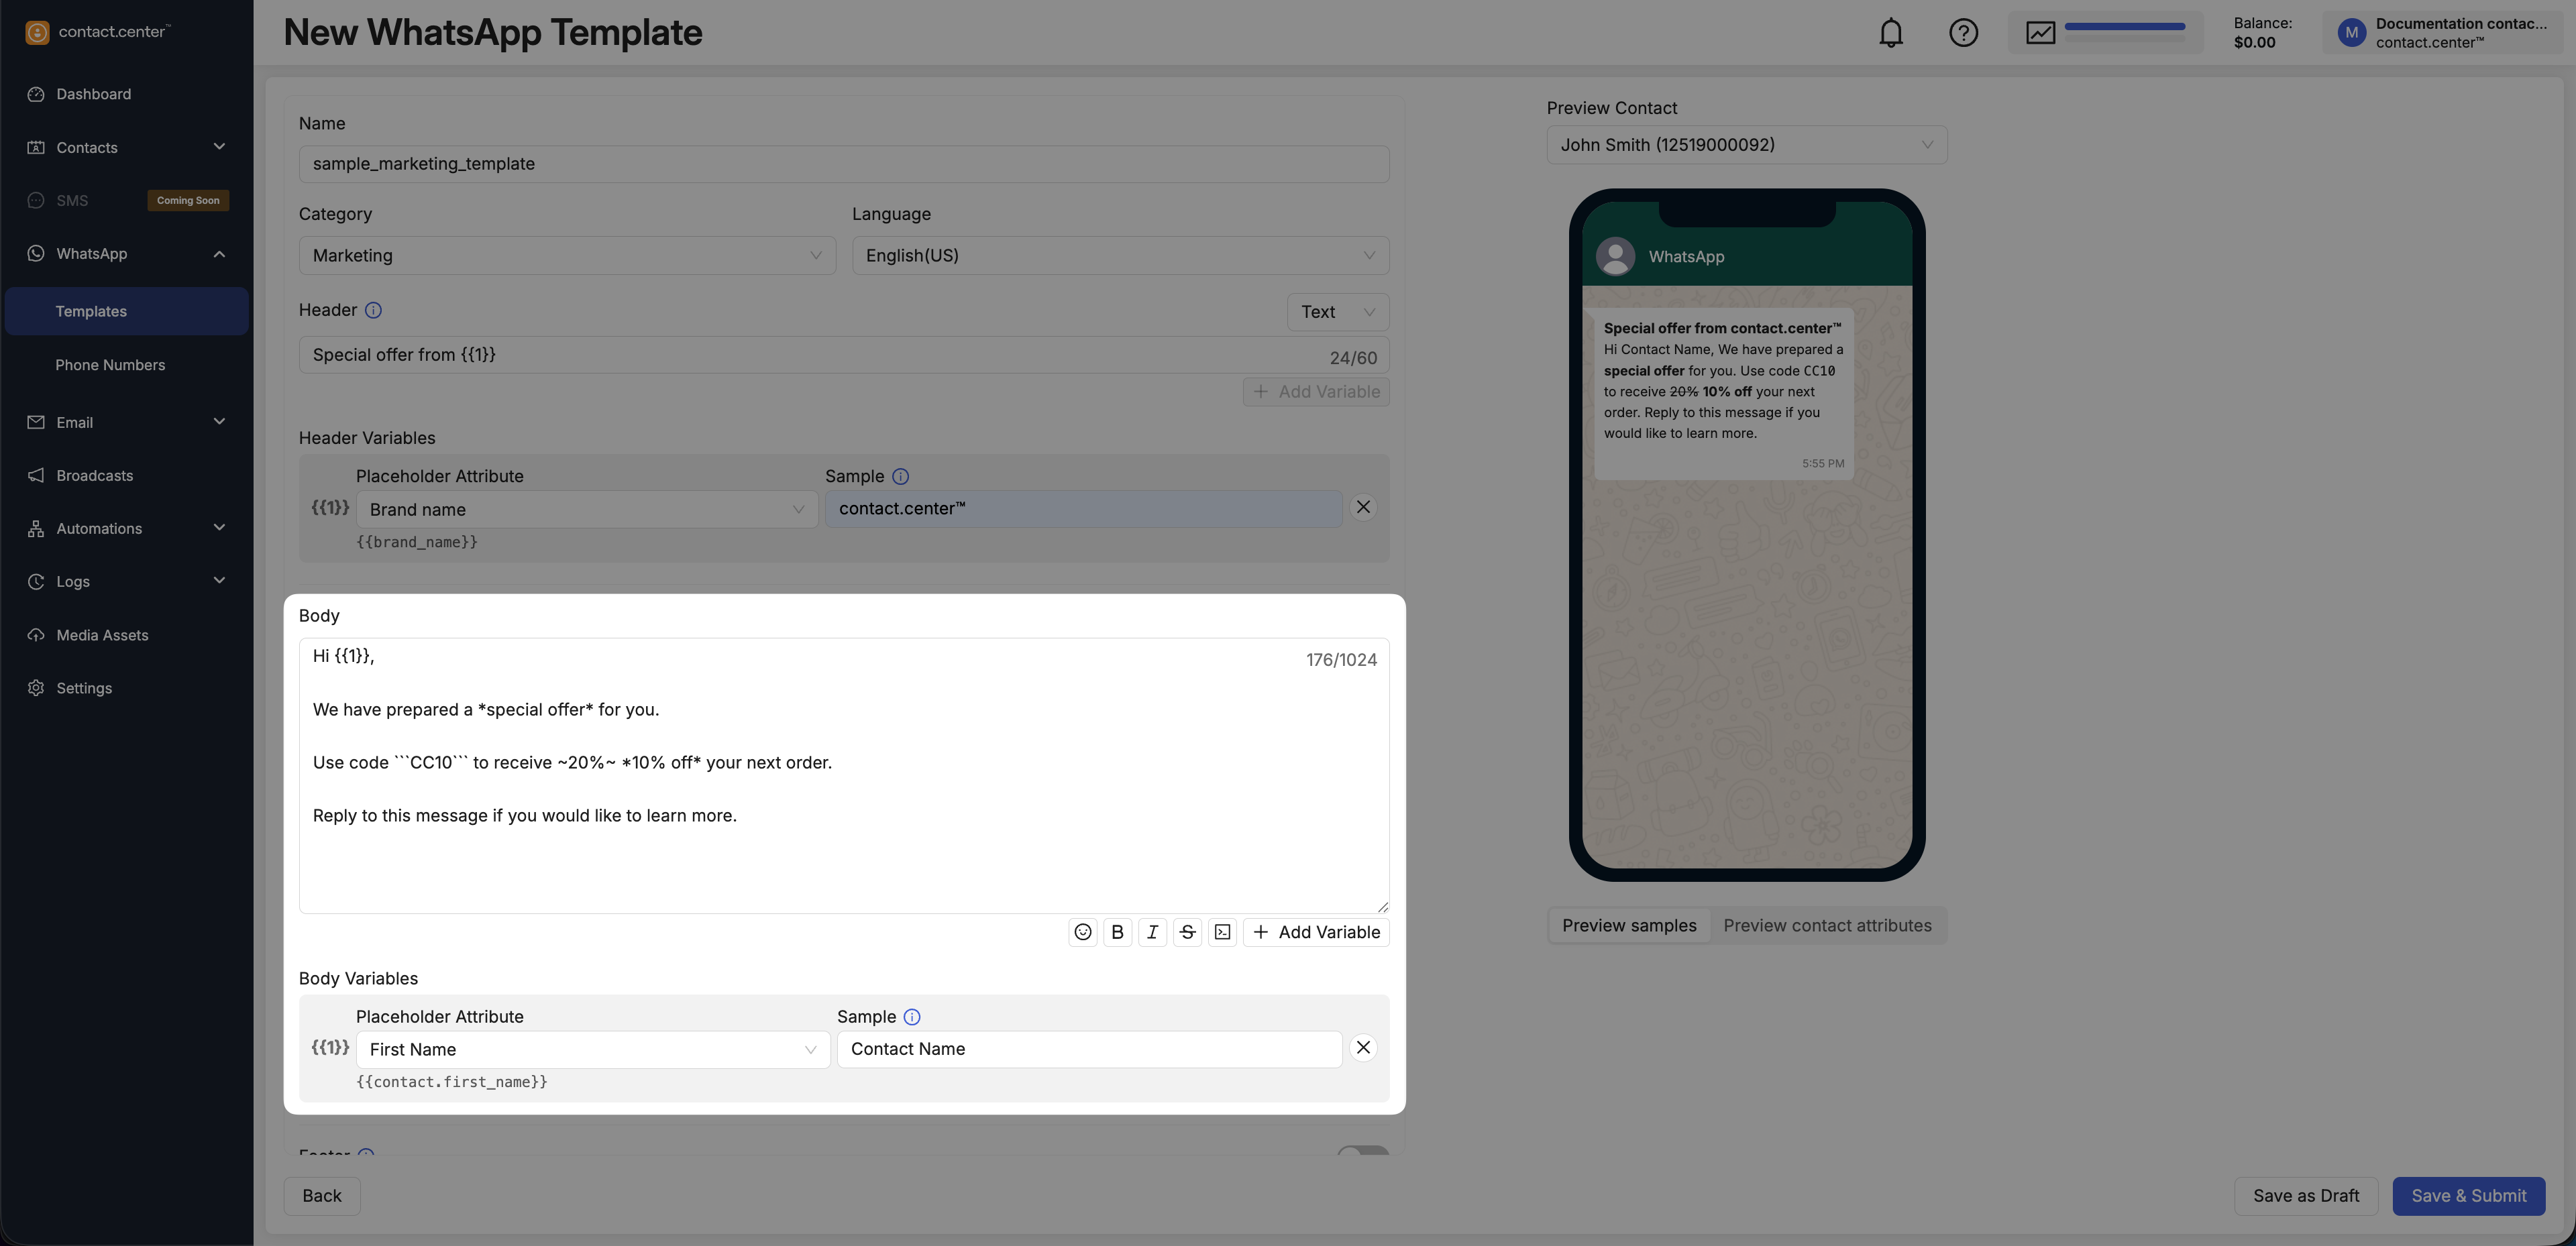Open the help question mark icon
Image resolution: width=2576 pixels, height=1246 pixels.
tap(1963, 33)
